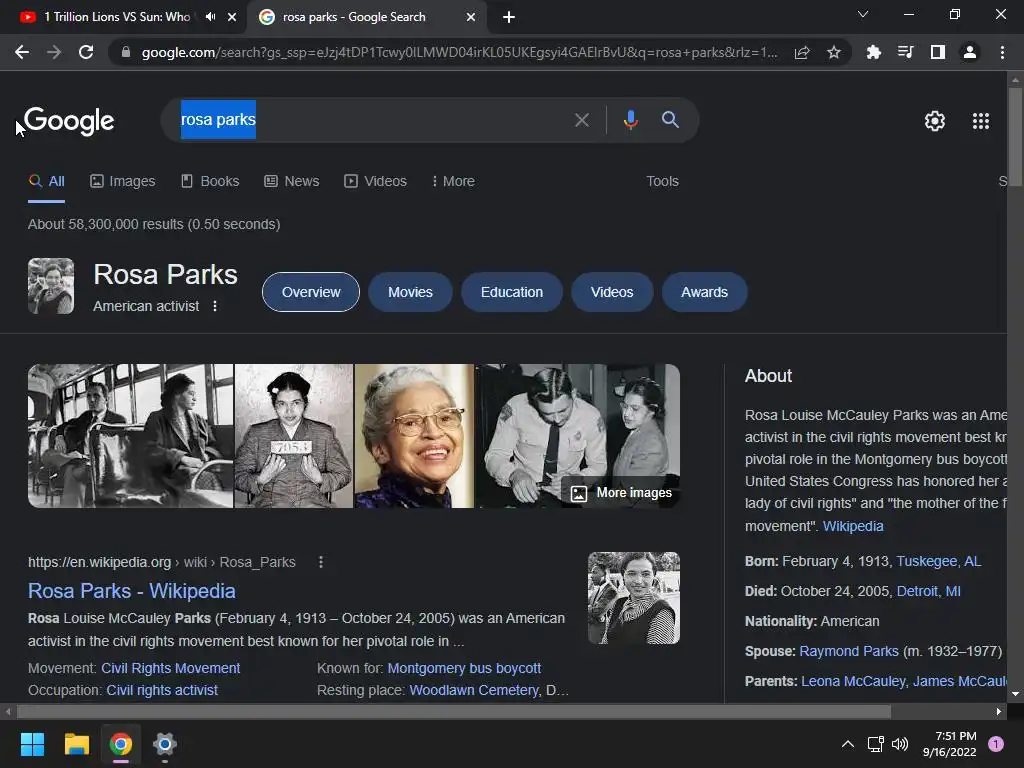Open the Civil rights activist link
Viewport: 1024px width, 768px height.
(x=162, y=690)
